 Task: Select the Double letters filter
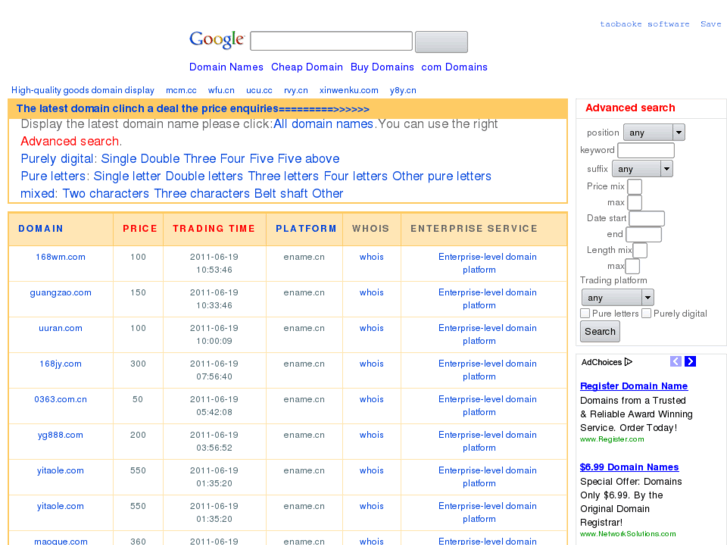(204, 176)
